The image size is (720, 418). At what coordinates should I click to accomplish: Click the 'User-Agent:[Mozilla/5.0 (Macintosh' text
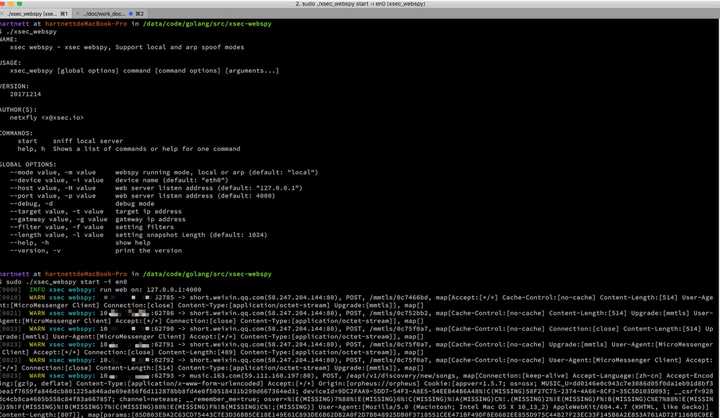[x=384, y=407]
